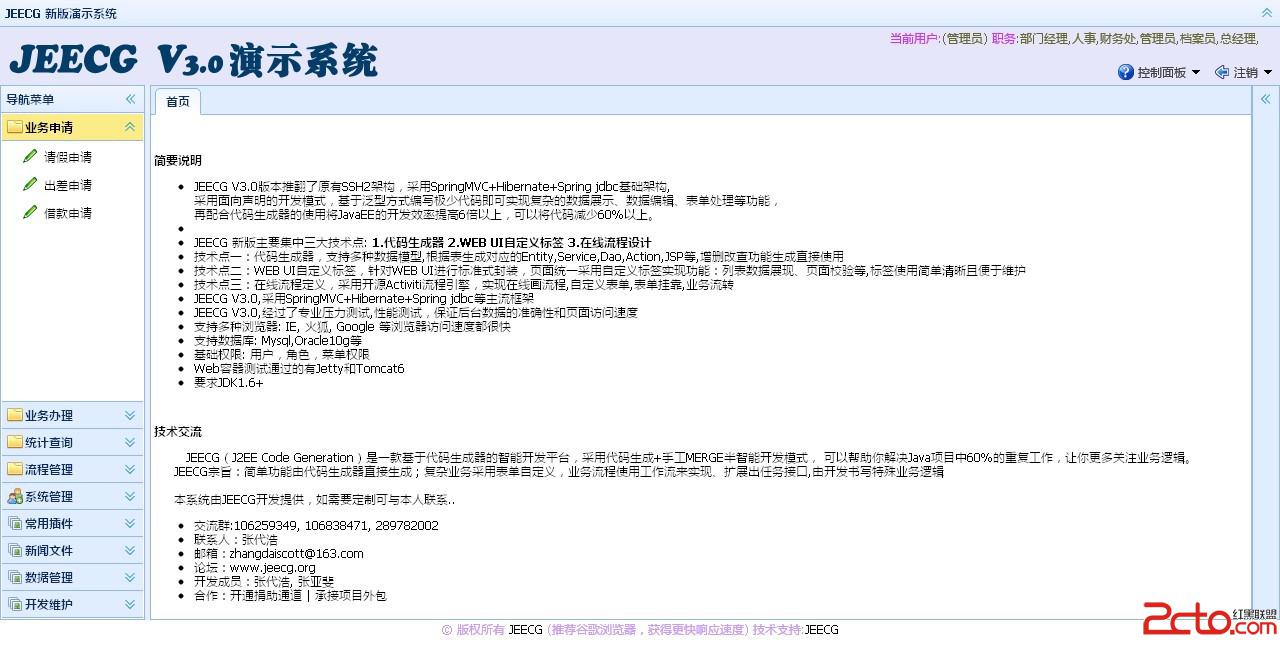Expand the 统计查询 accordion section
This screenshot has height=645, width=1280.
130,442
